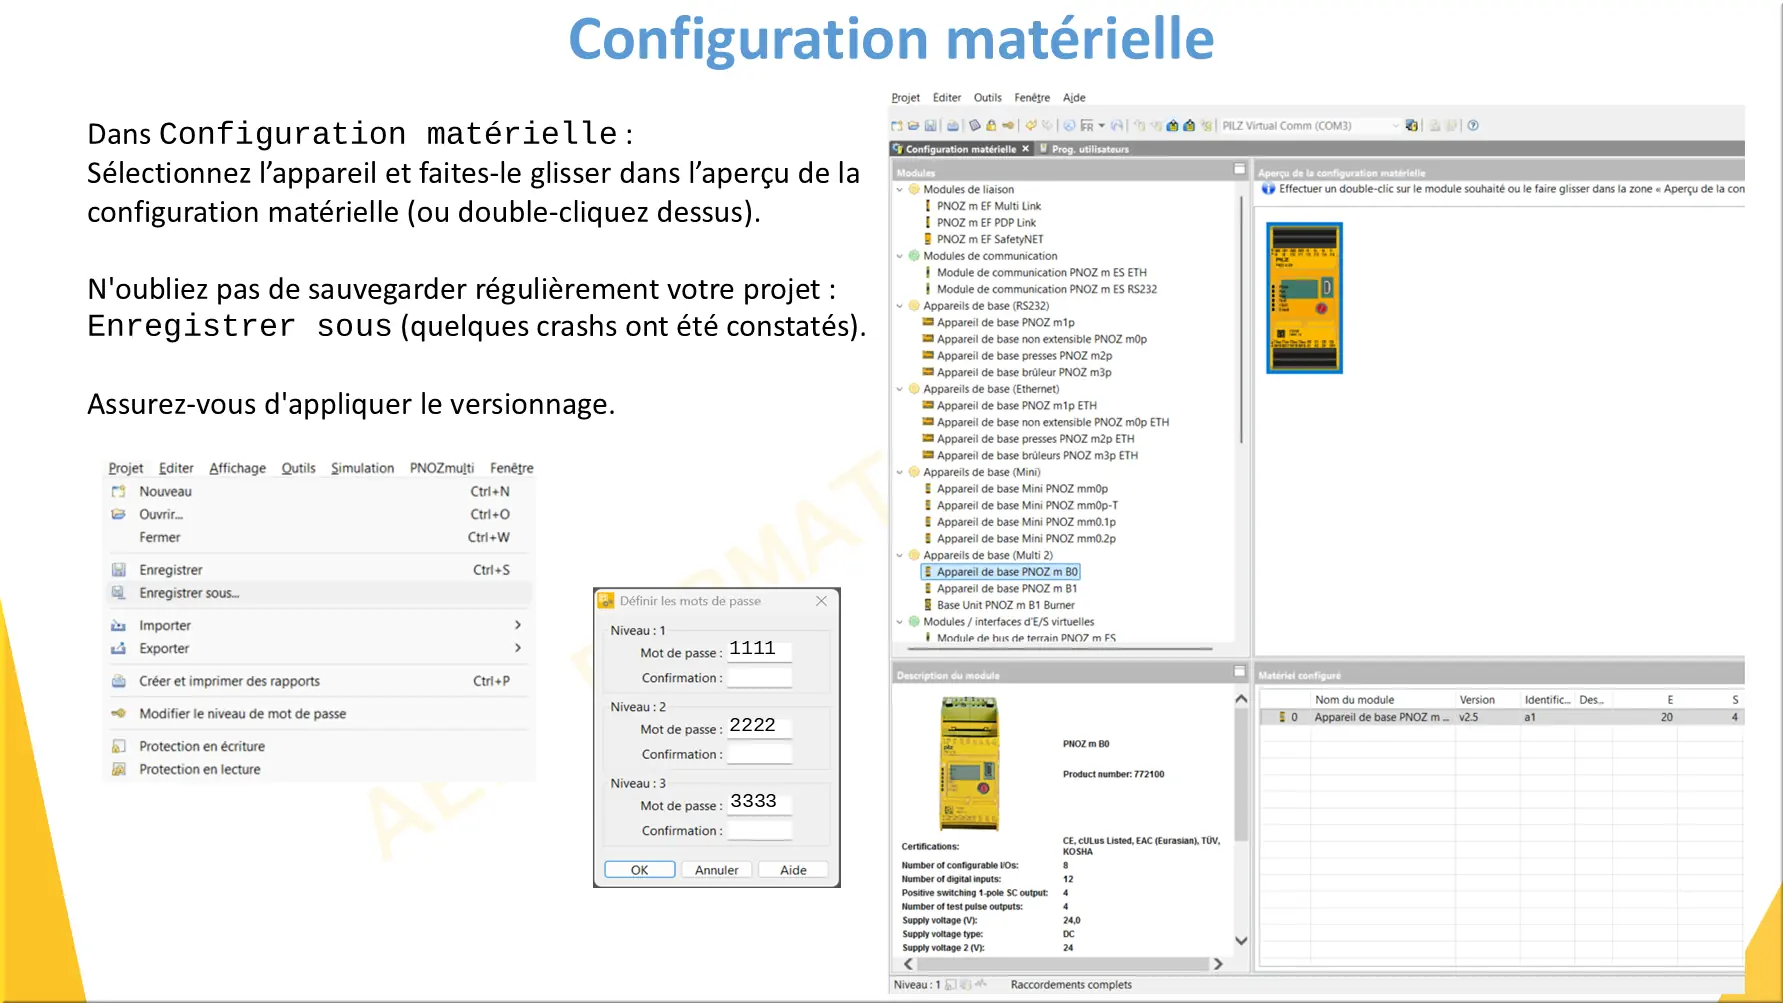Open the PILZ Virtual Comm (COM3) dropdown

click(1396, 126)
